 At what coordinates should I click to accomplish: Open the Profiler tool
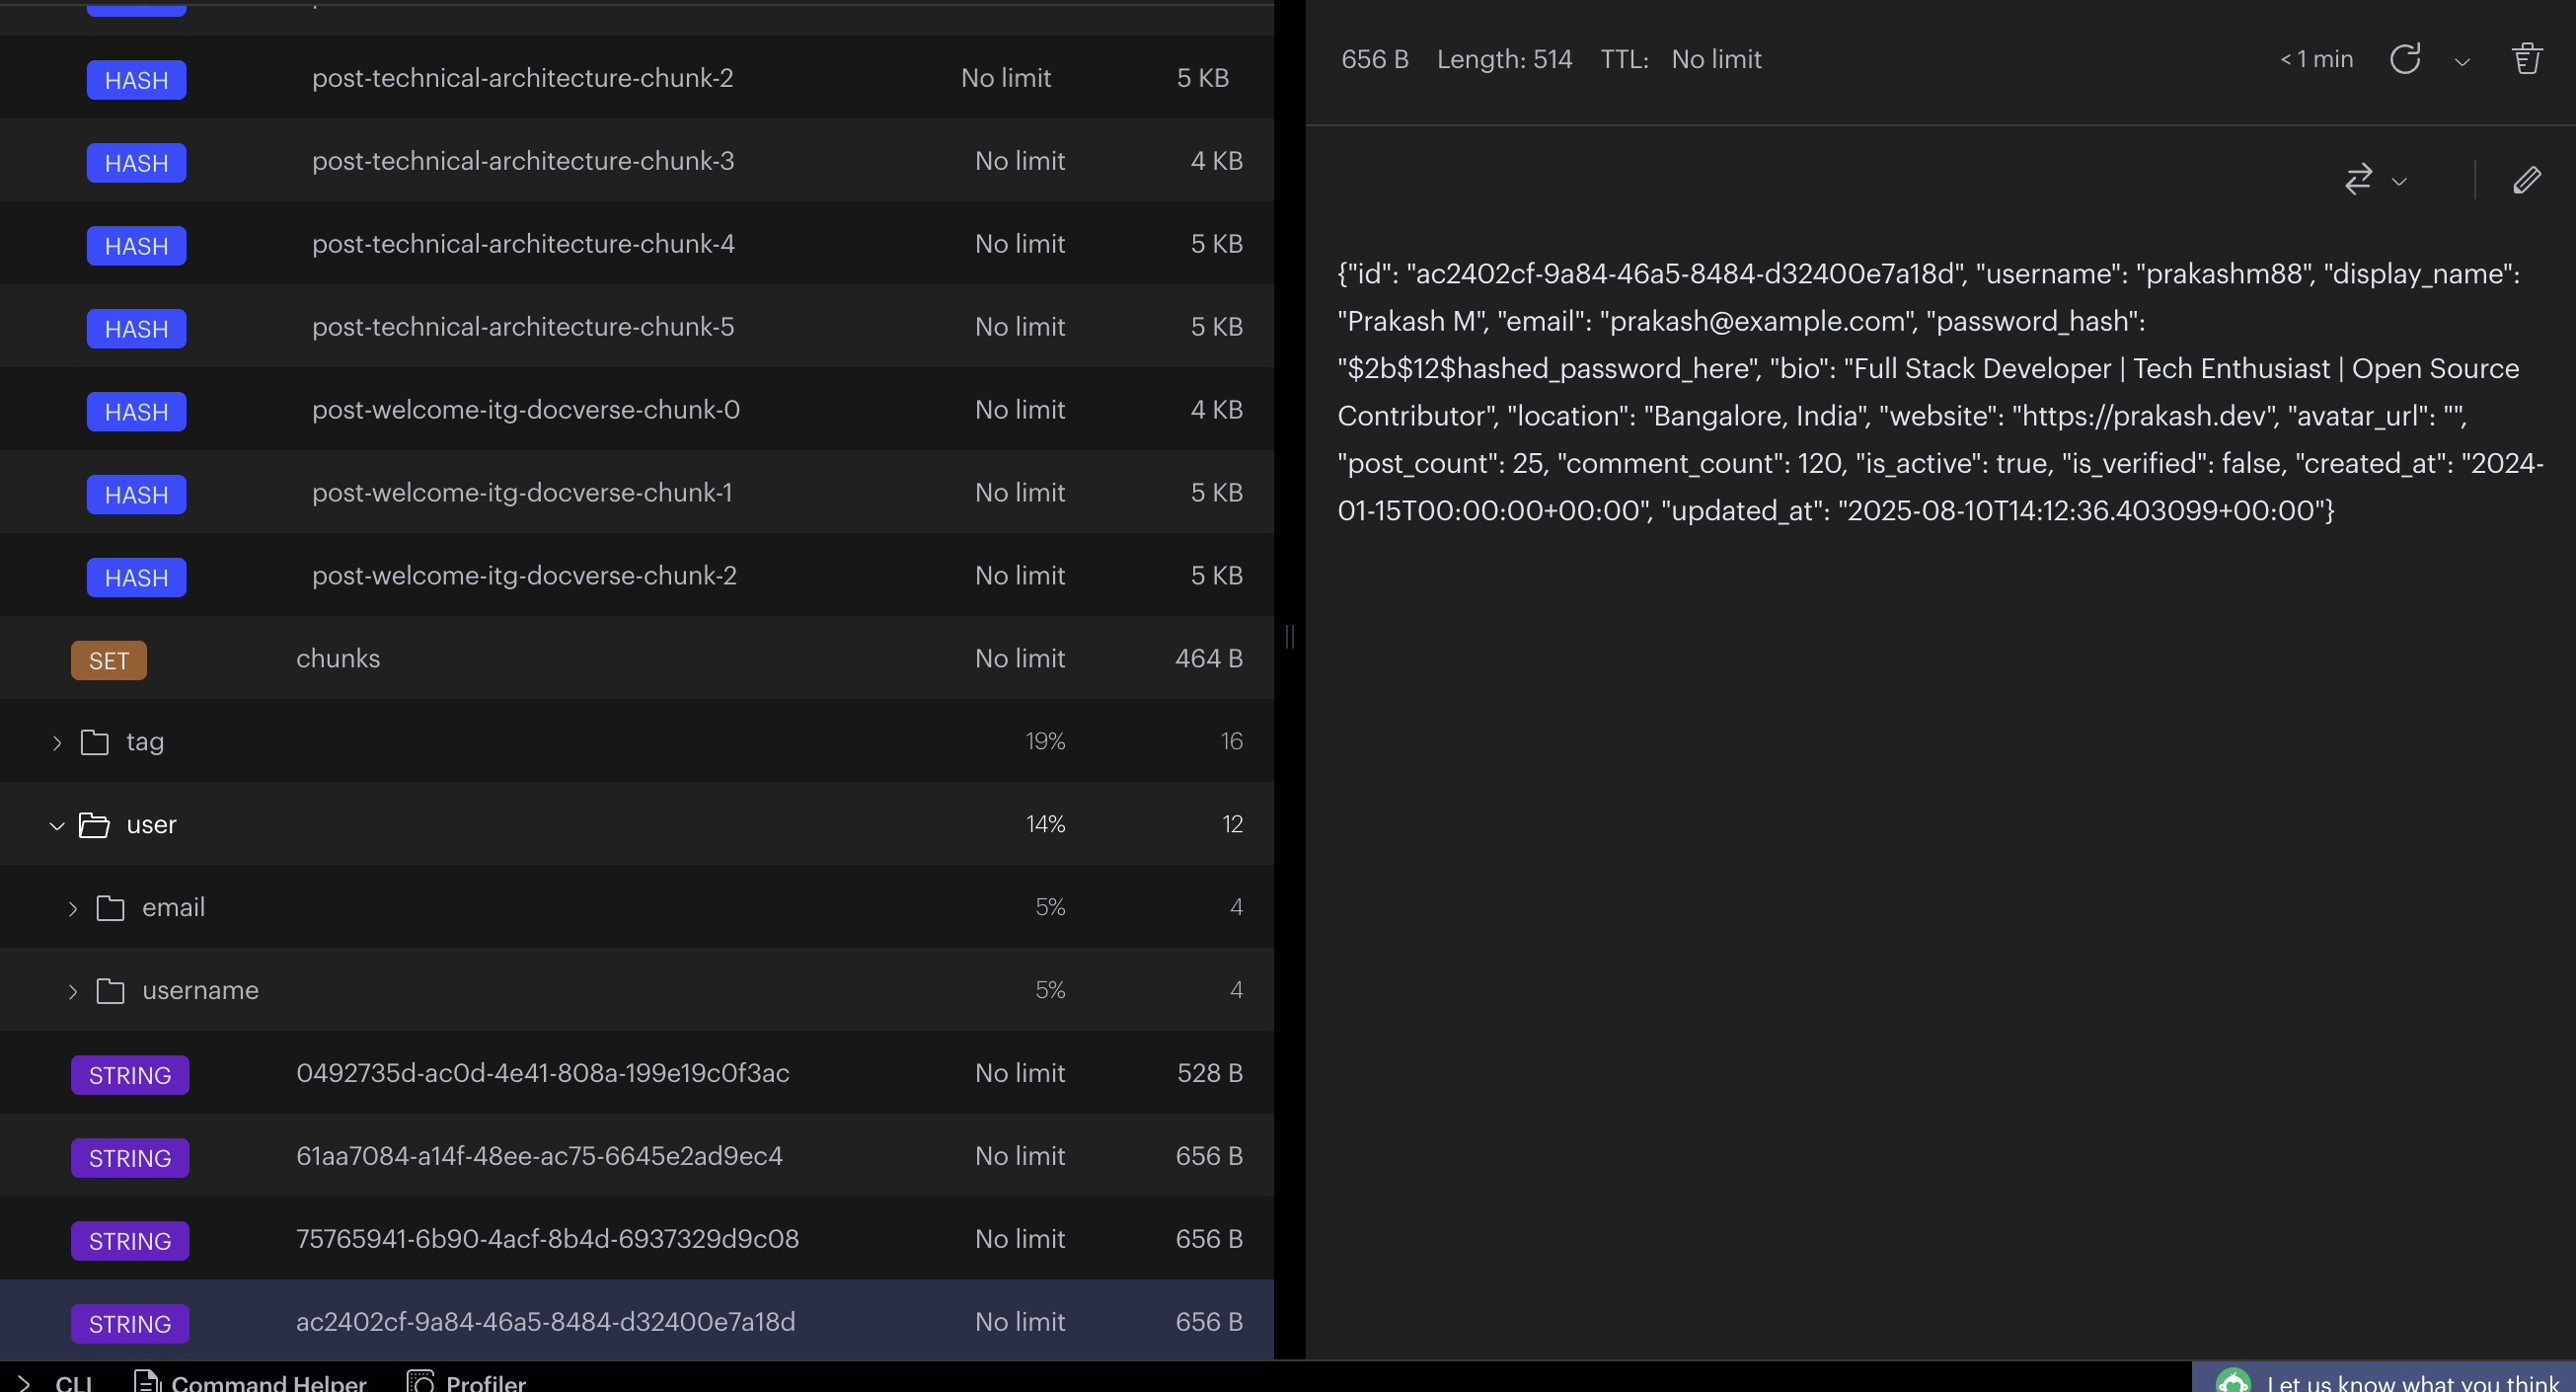[466, 1381]
